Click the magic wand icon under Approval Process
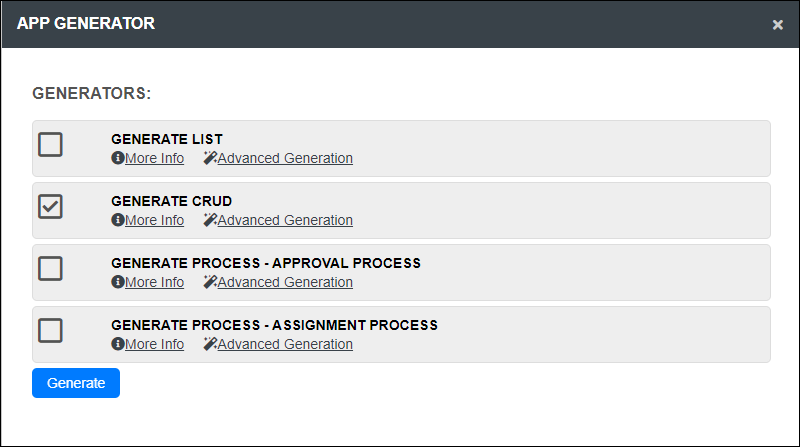Viewport: 800px width, 447px height. pyautogui.click(x=210, y=282)
